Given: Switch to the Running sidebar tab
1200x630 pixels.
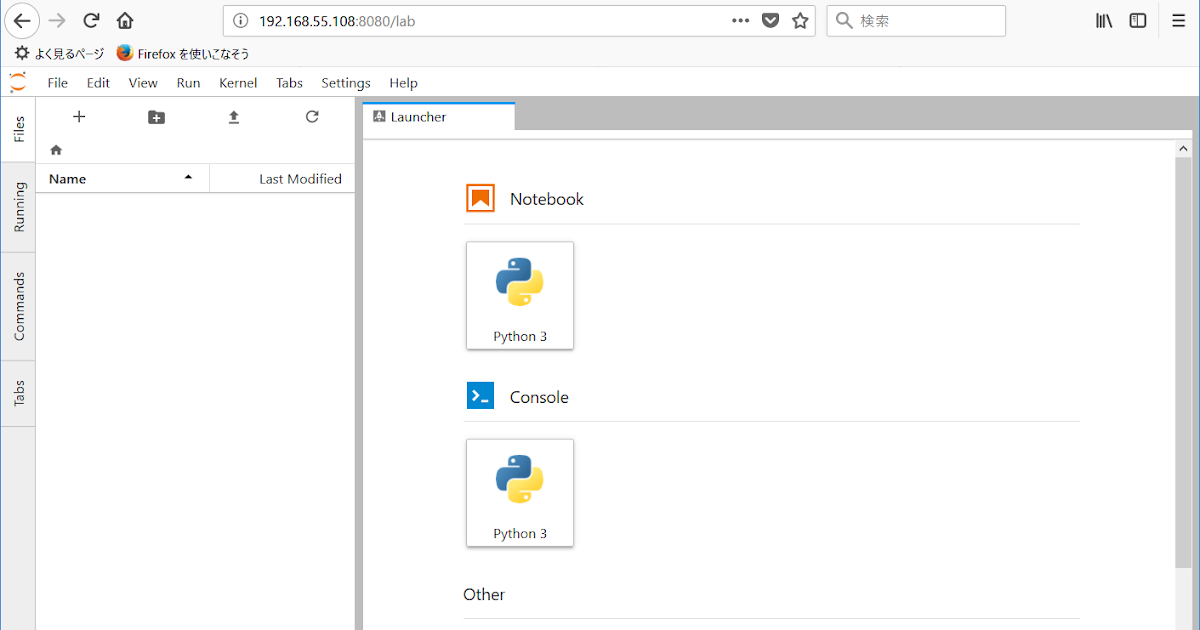Looking at the screenshot, I should tap(17, 207).
